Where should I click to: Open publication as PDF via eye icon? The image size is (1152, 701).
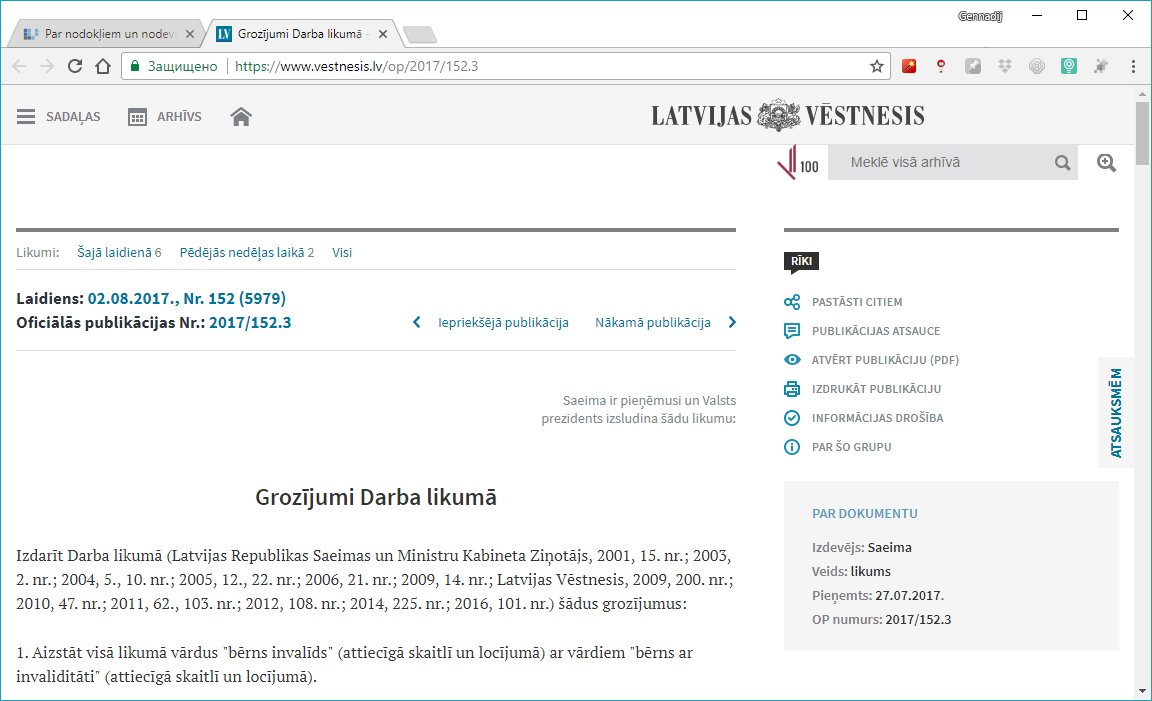click(x=792, y=360)
